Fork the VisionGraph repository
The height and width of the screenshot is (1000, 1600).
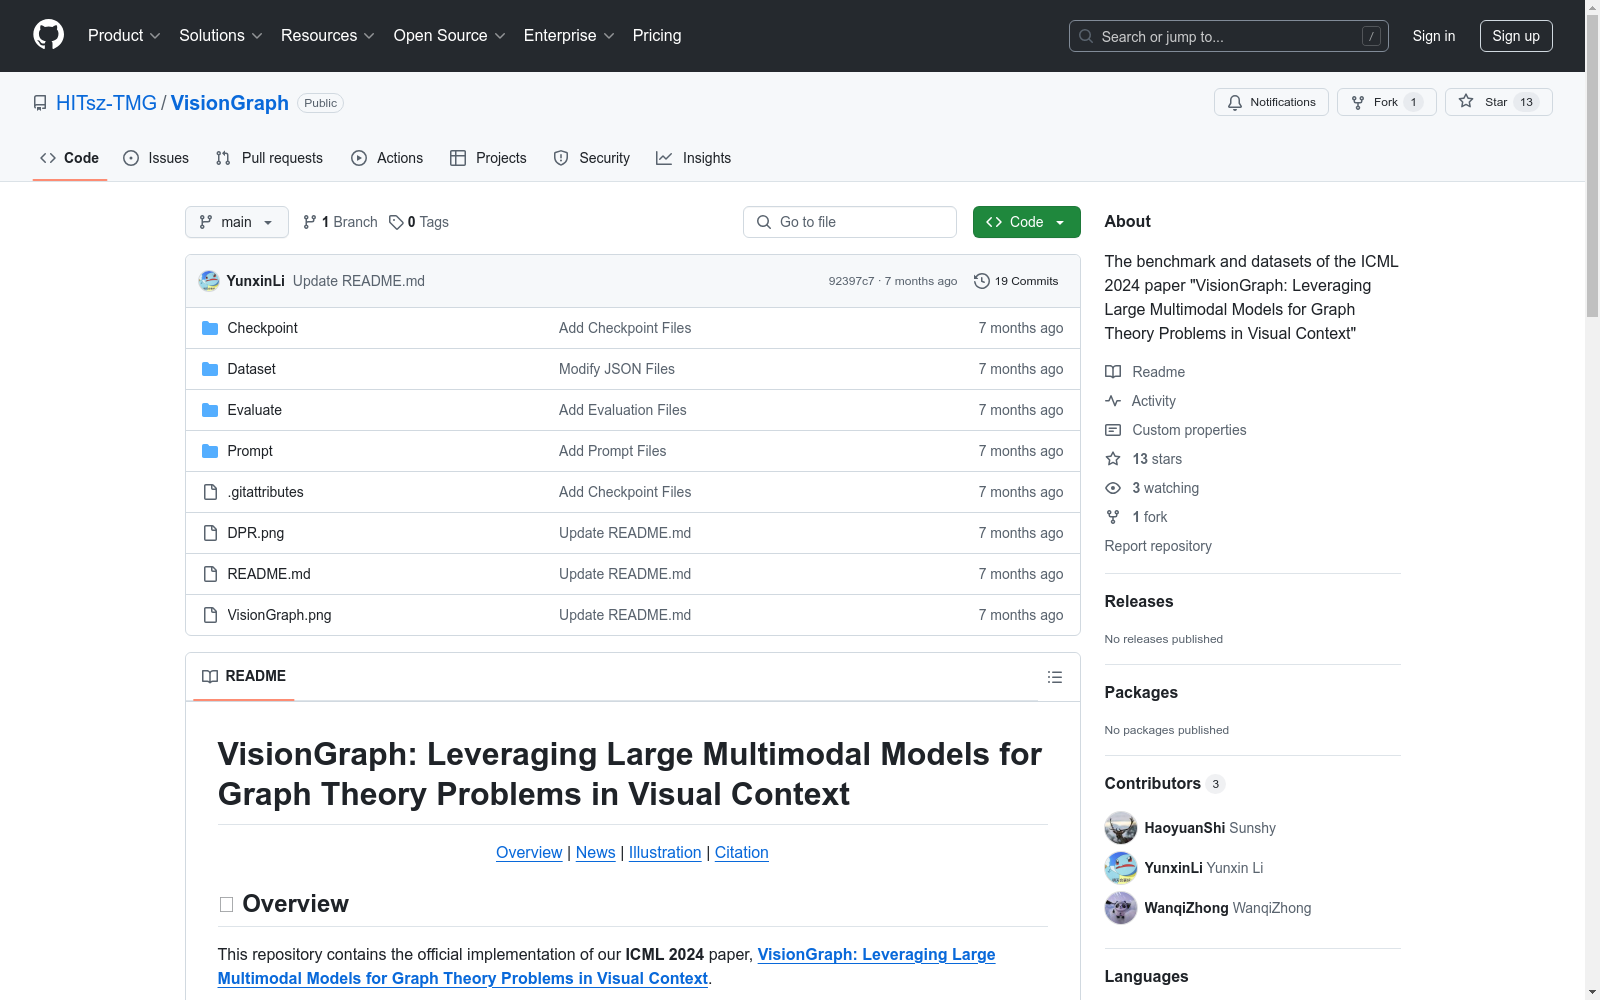click(x=1386, y=102)
